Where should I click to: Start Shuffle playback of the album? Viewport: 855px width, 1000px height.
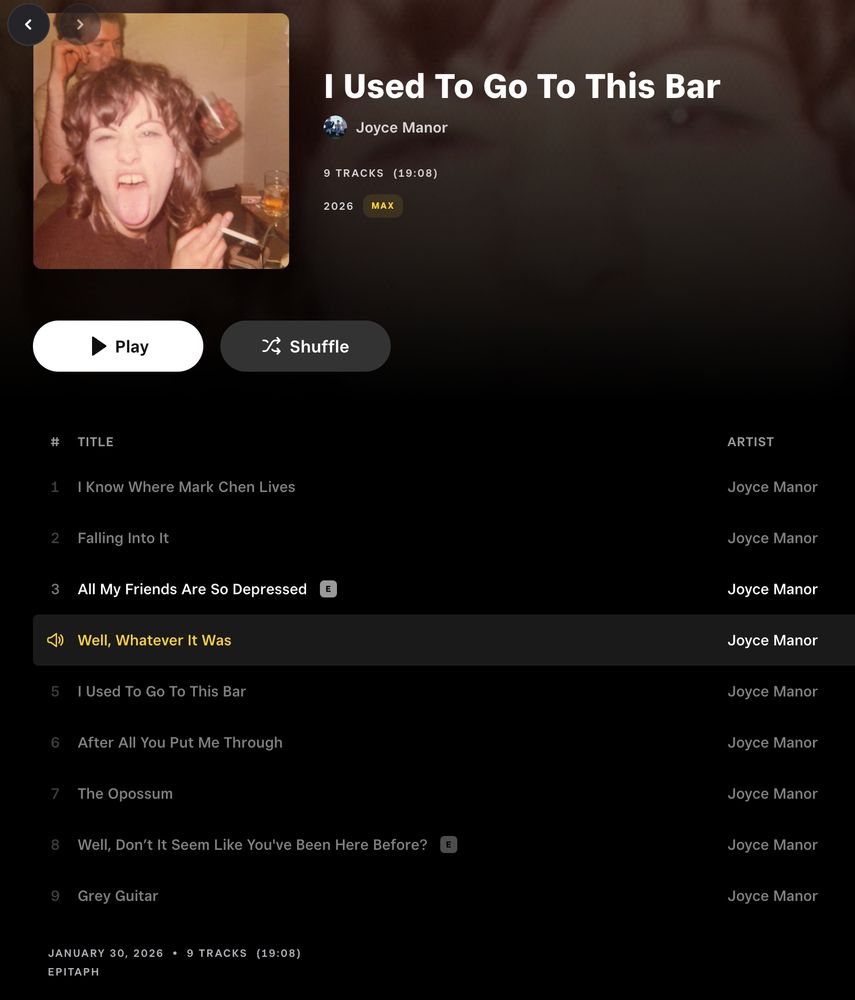coord(305,346)
